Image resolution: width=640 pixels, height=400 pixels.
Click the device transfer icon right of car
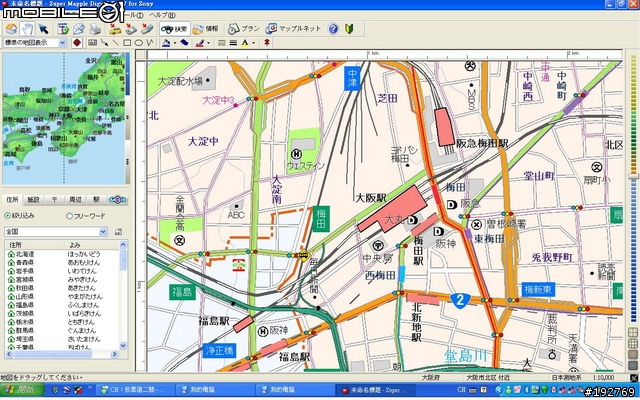pos(131,29)
